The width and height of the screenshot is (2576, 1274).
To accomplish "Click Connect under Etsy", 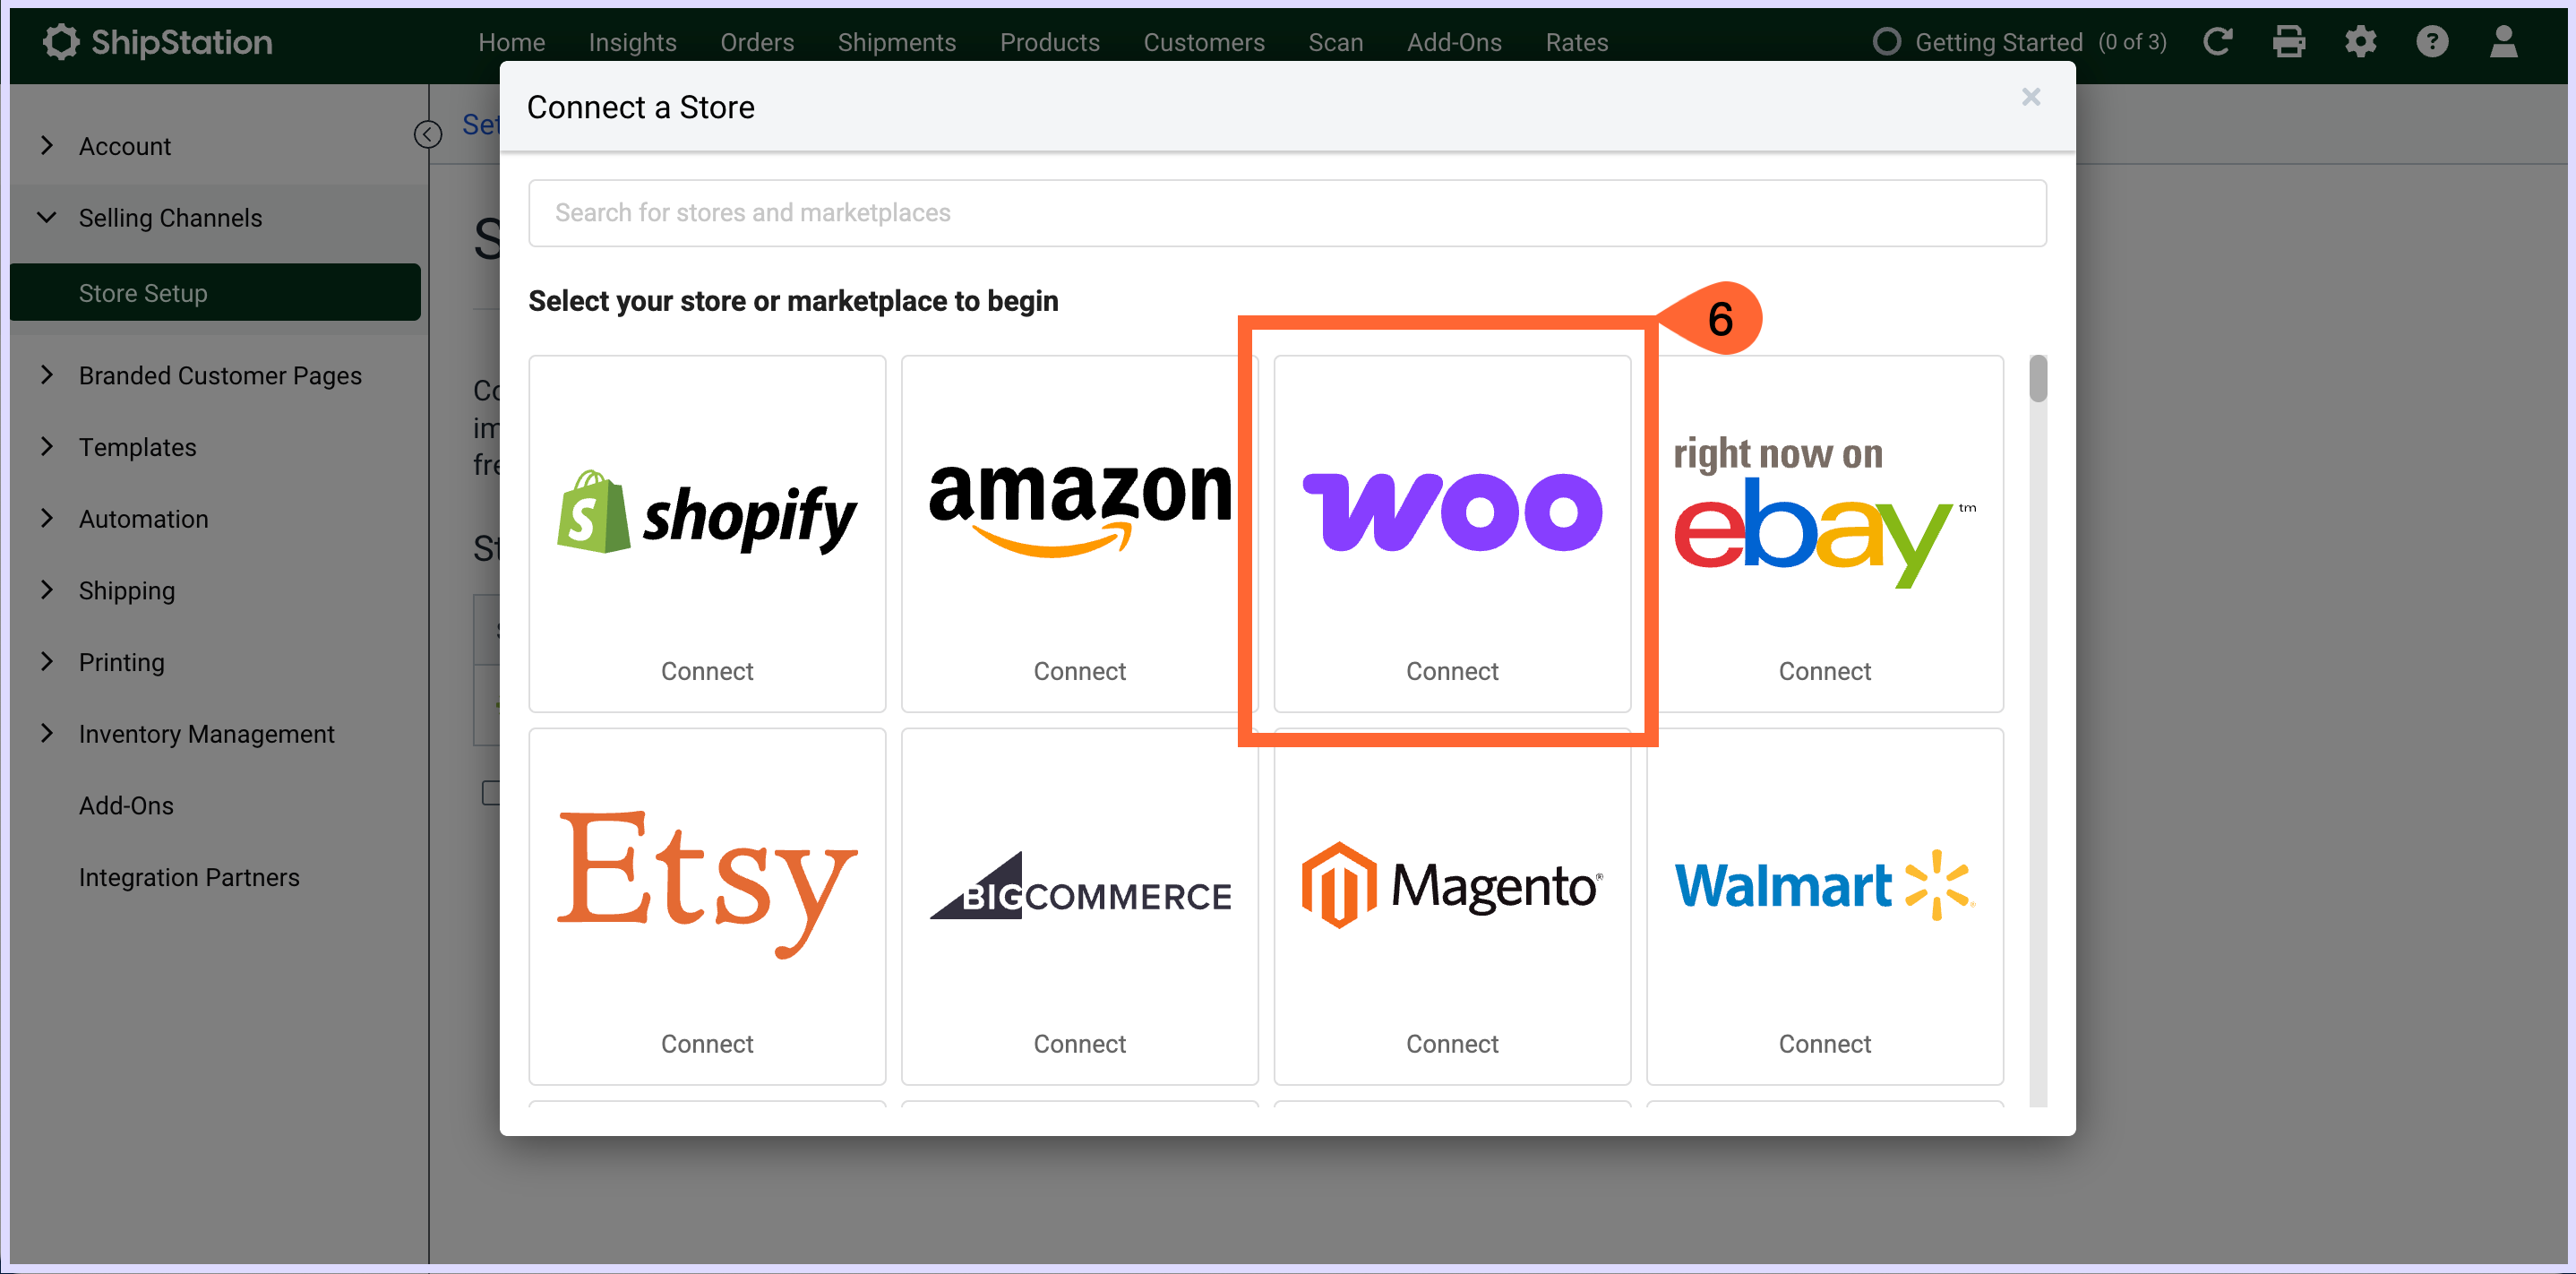I will (x=707, y=1043).
